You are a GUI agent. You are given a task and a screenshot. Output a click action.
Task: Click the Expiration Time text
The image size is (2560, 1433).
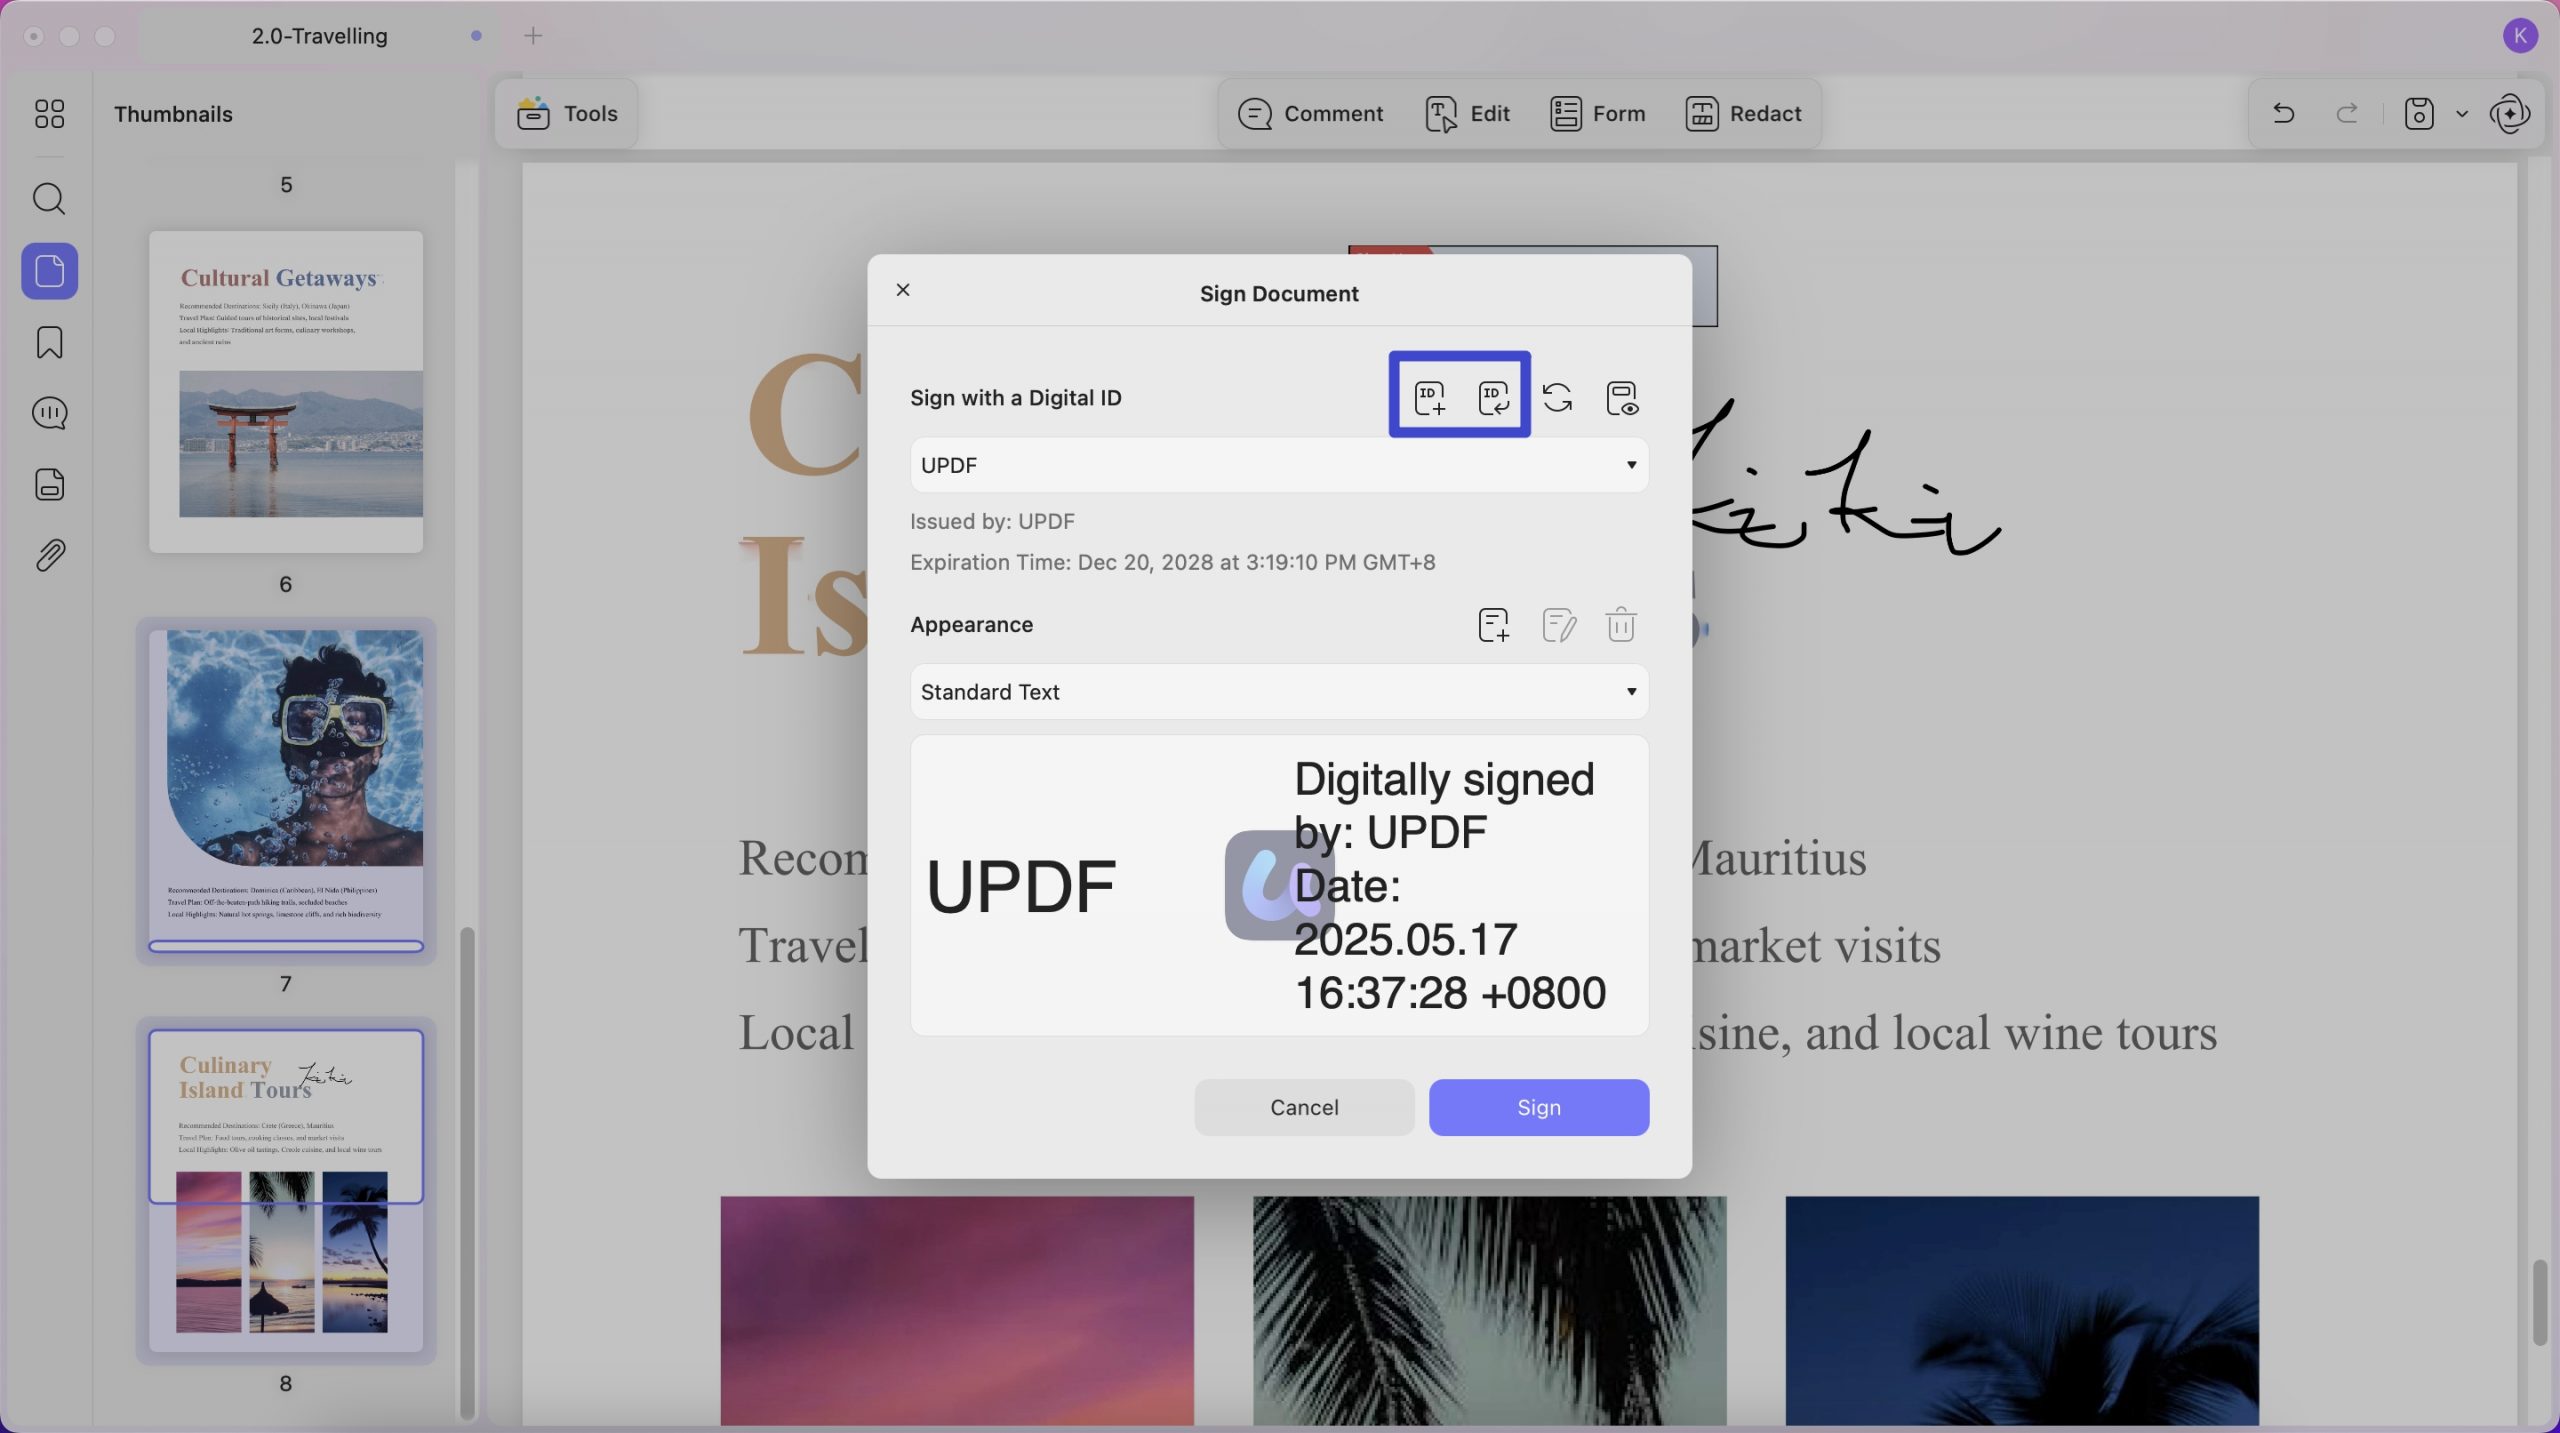1172,562
